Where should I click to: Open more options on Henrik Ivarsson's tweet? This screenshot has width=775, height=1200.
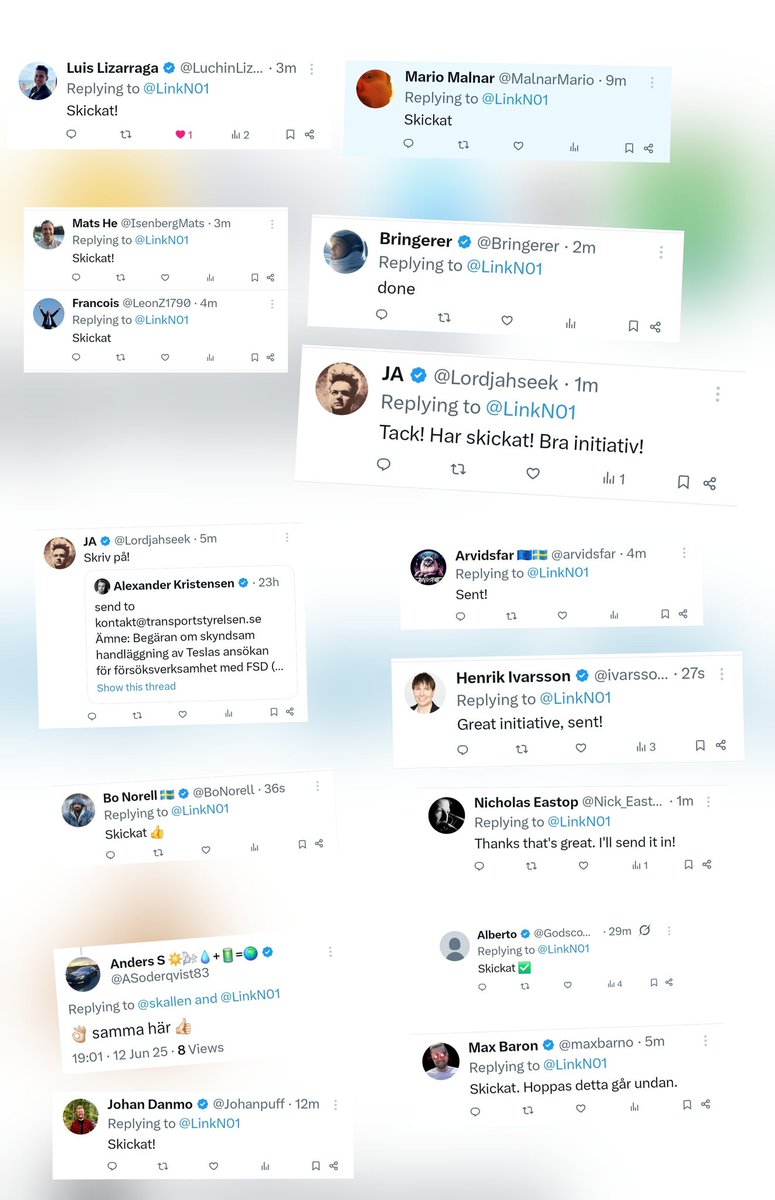click(722, 675)
